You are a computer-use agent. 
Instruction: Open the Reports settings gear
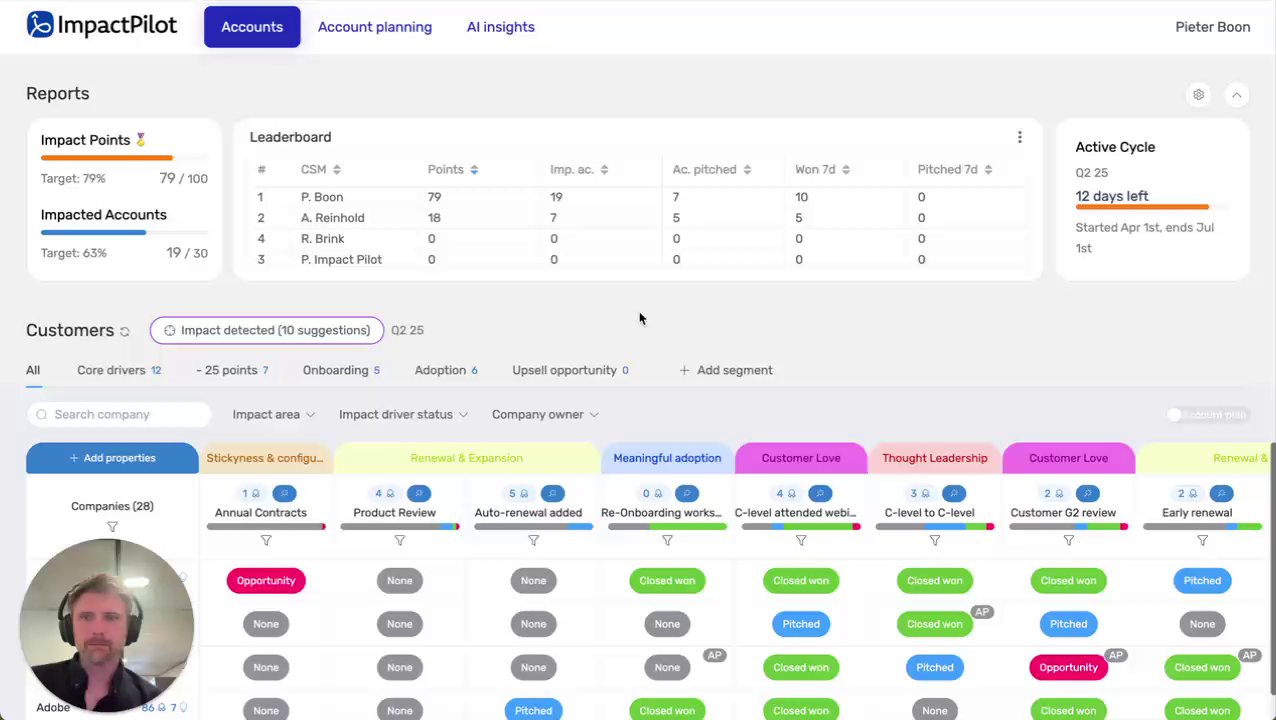click(x=1198, y=95)
